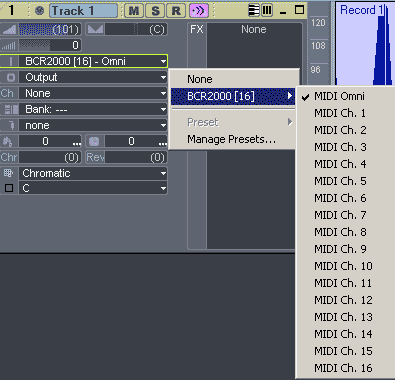The height and width of the screenshot is (380, 395).
Task: Click the FX bin showing None
Action: coord(254,135)
